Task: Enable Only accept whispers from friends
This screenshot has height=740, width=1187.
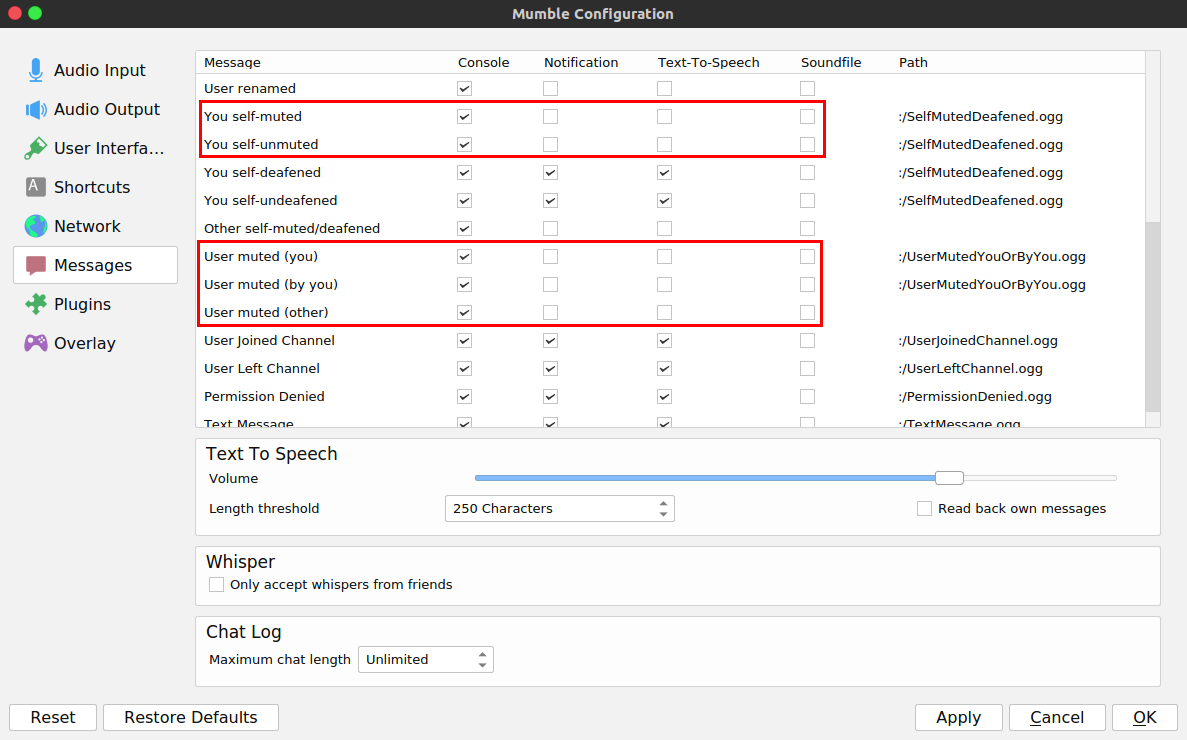Action: tap(217, 584)
